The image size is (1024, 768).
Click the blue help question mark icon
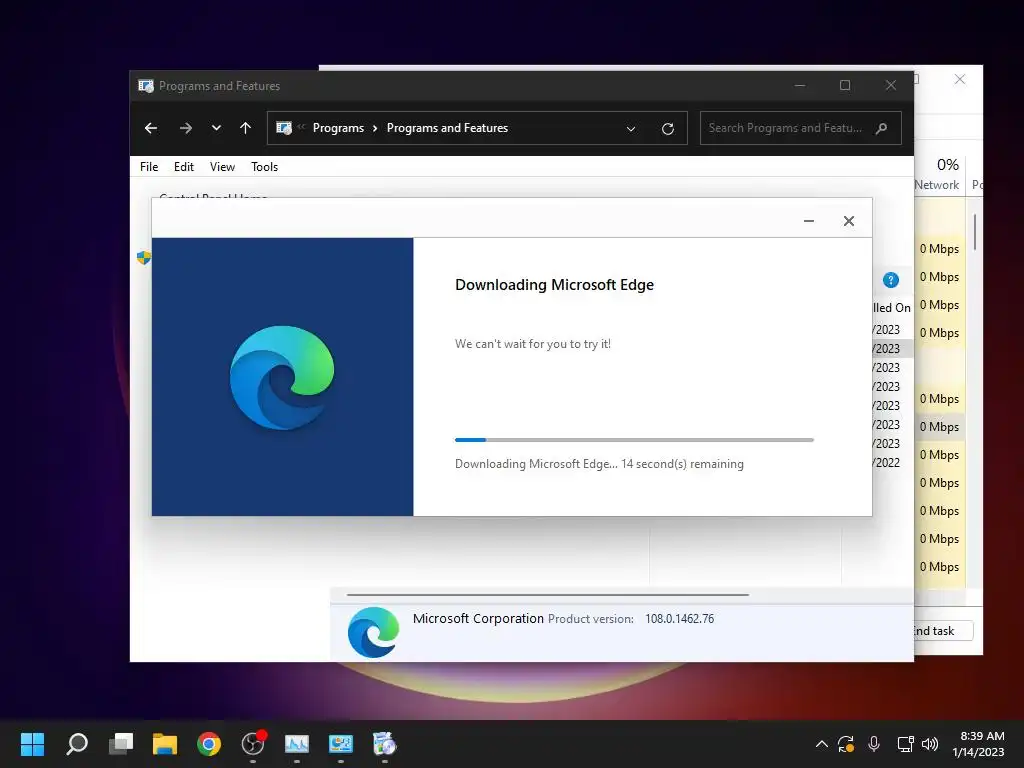(x=891, y=280)
